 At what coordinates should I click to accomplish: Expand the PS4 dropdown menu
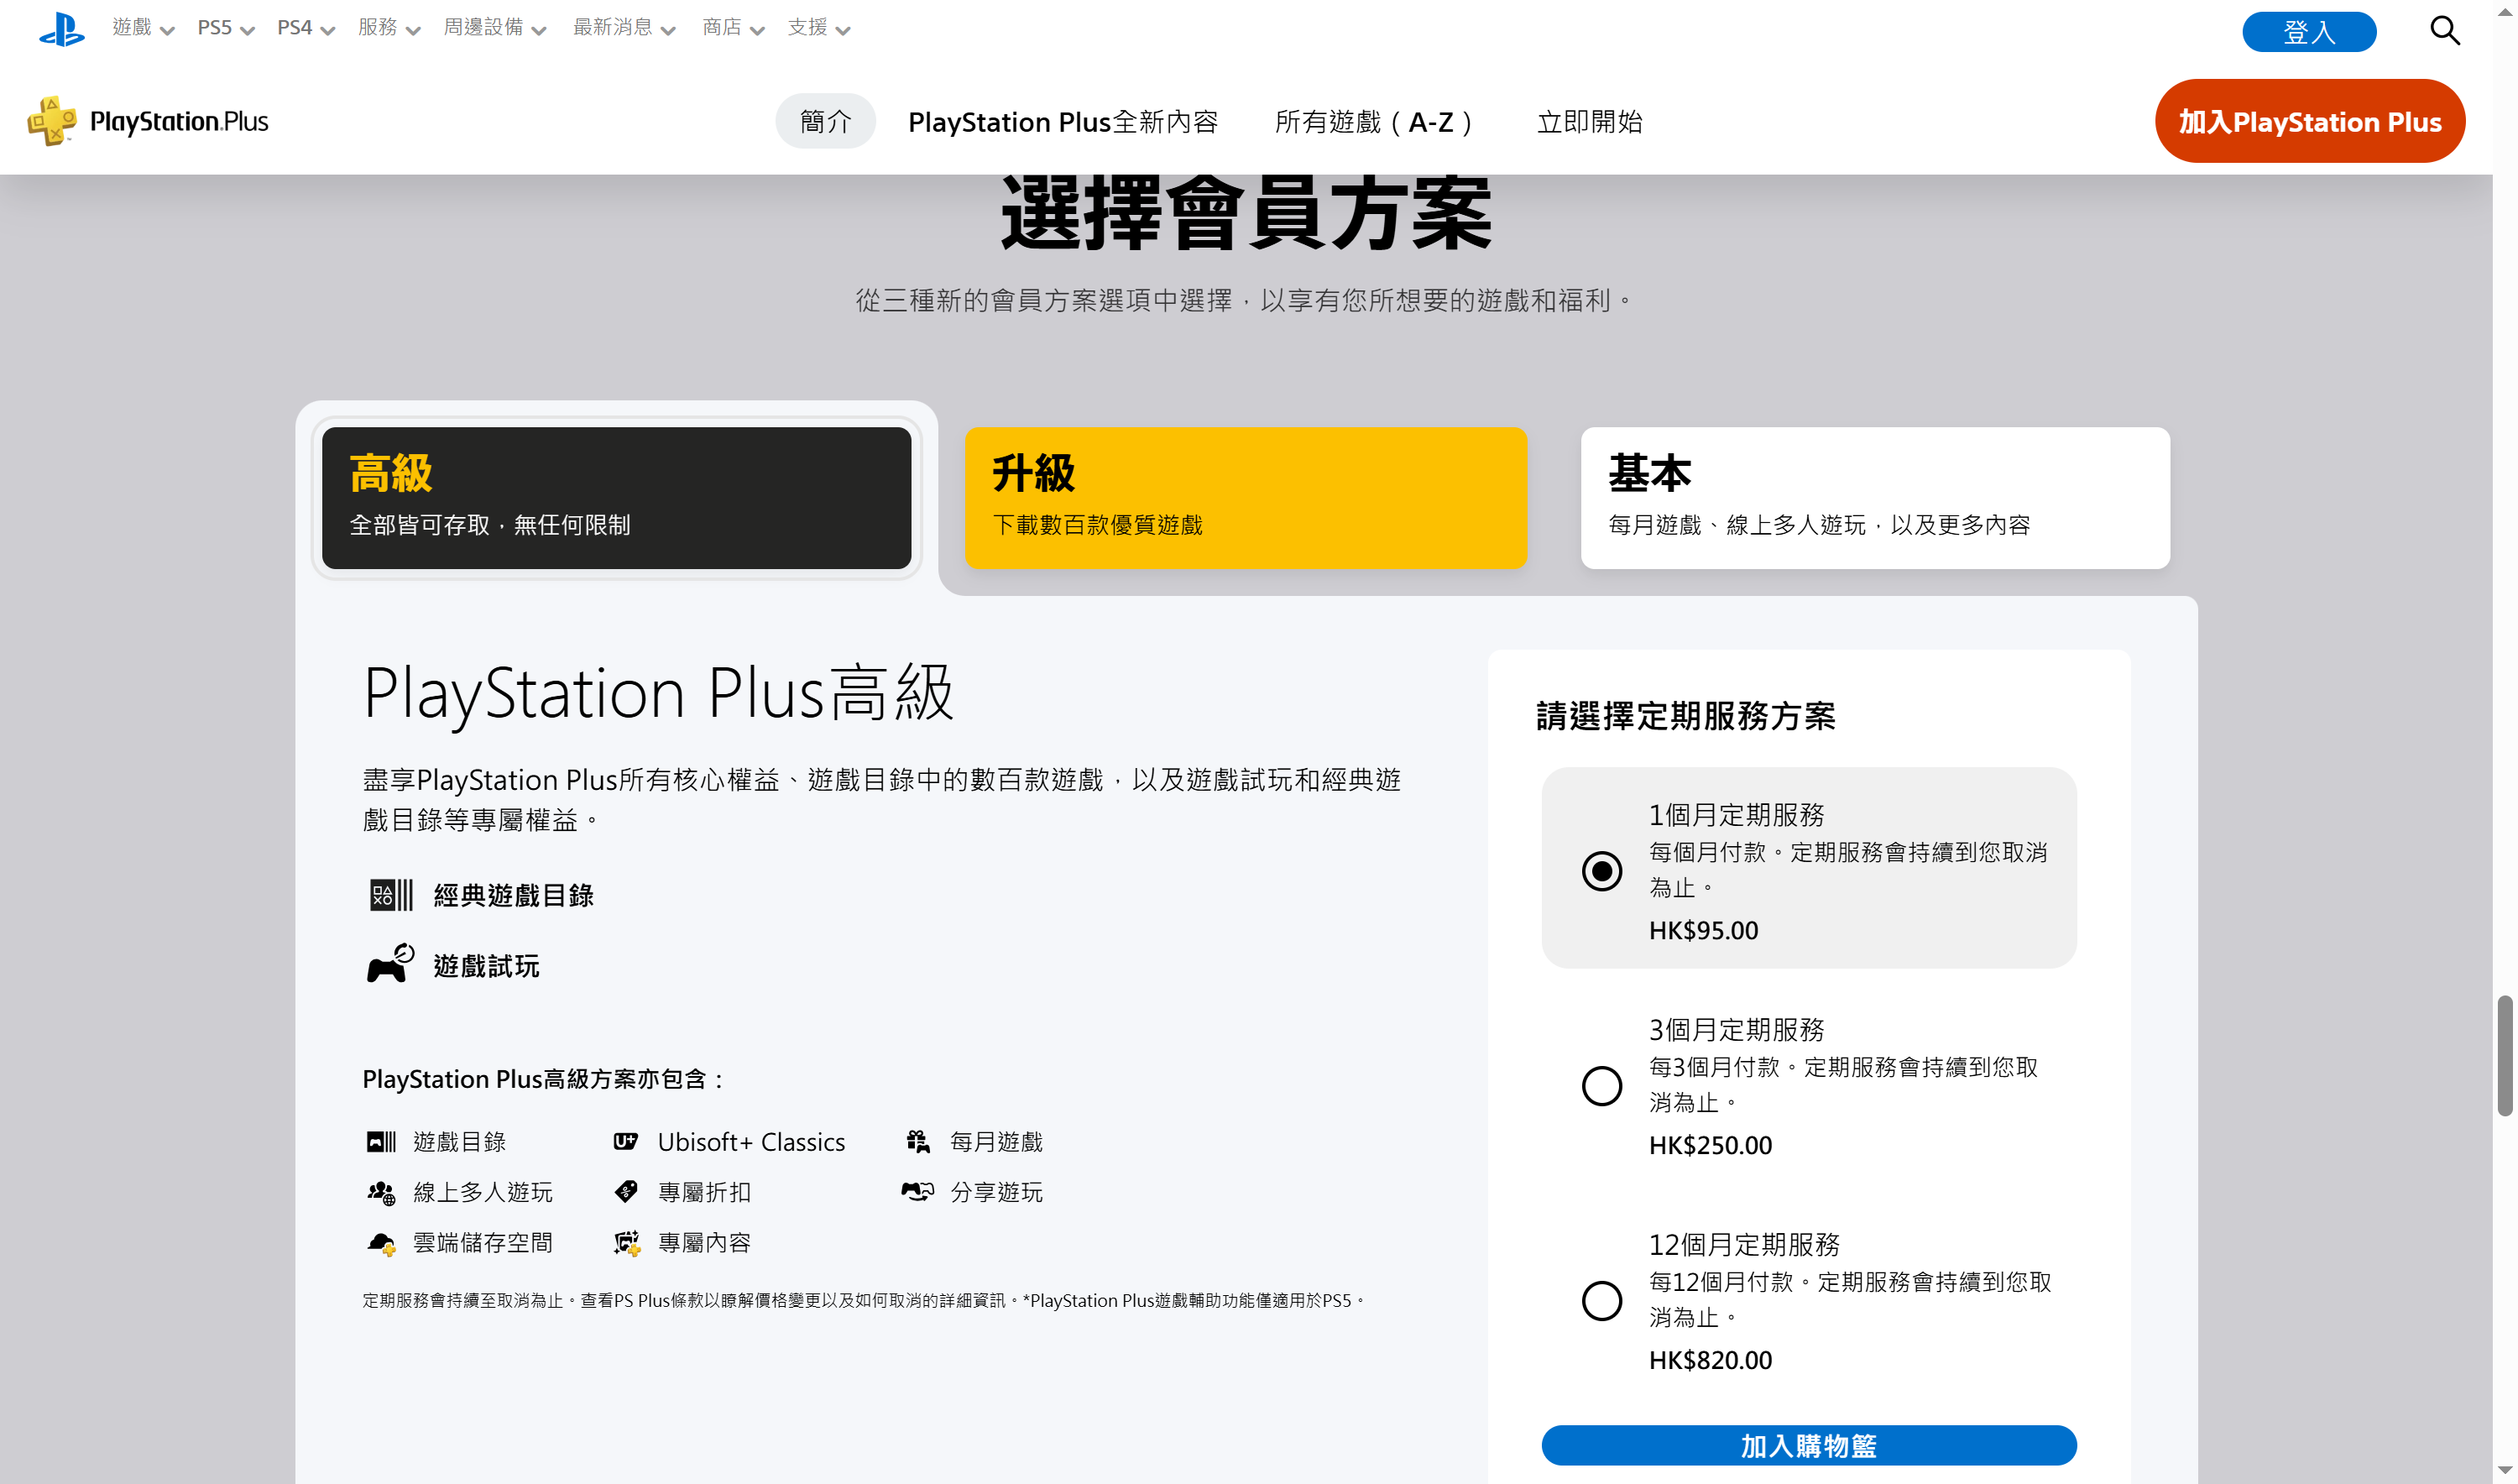[305, 28]
